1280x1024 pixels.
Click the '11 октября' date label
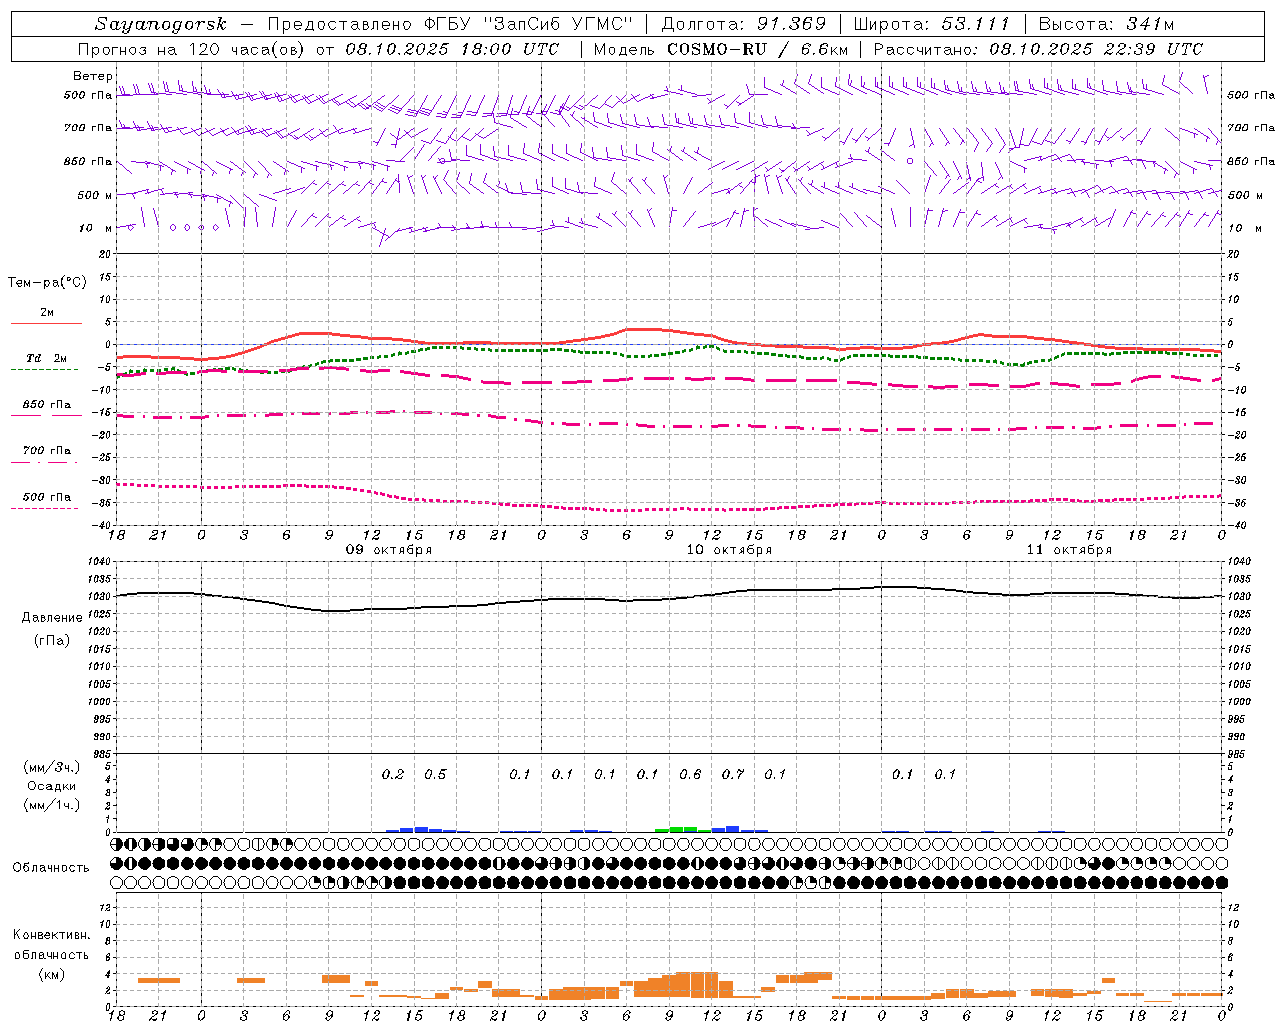tap(1069, 550)
